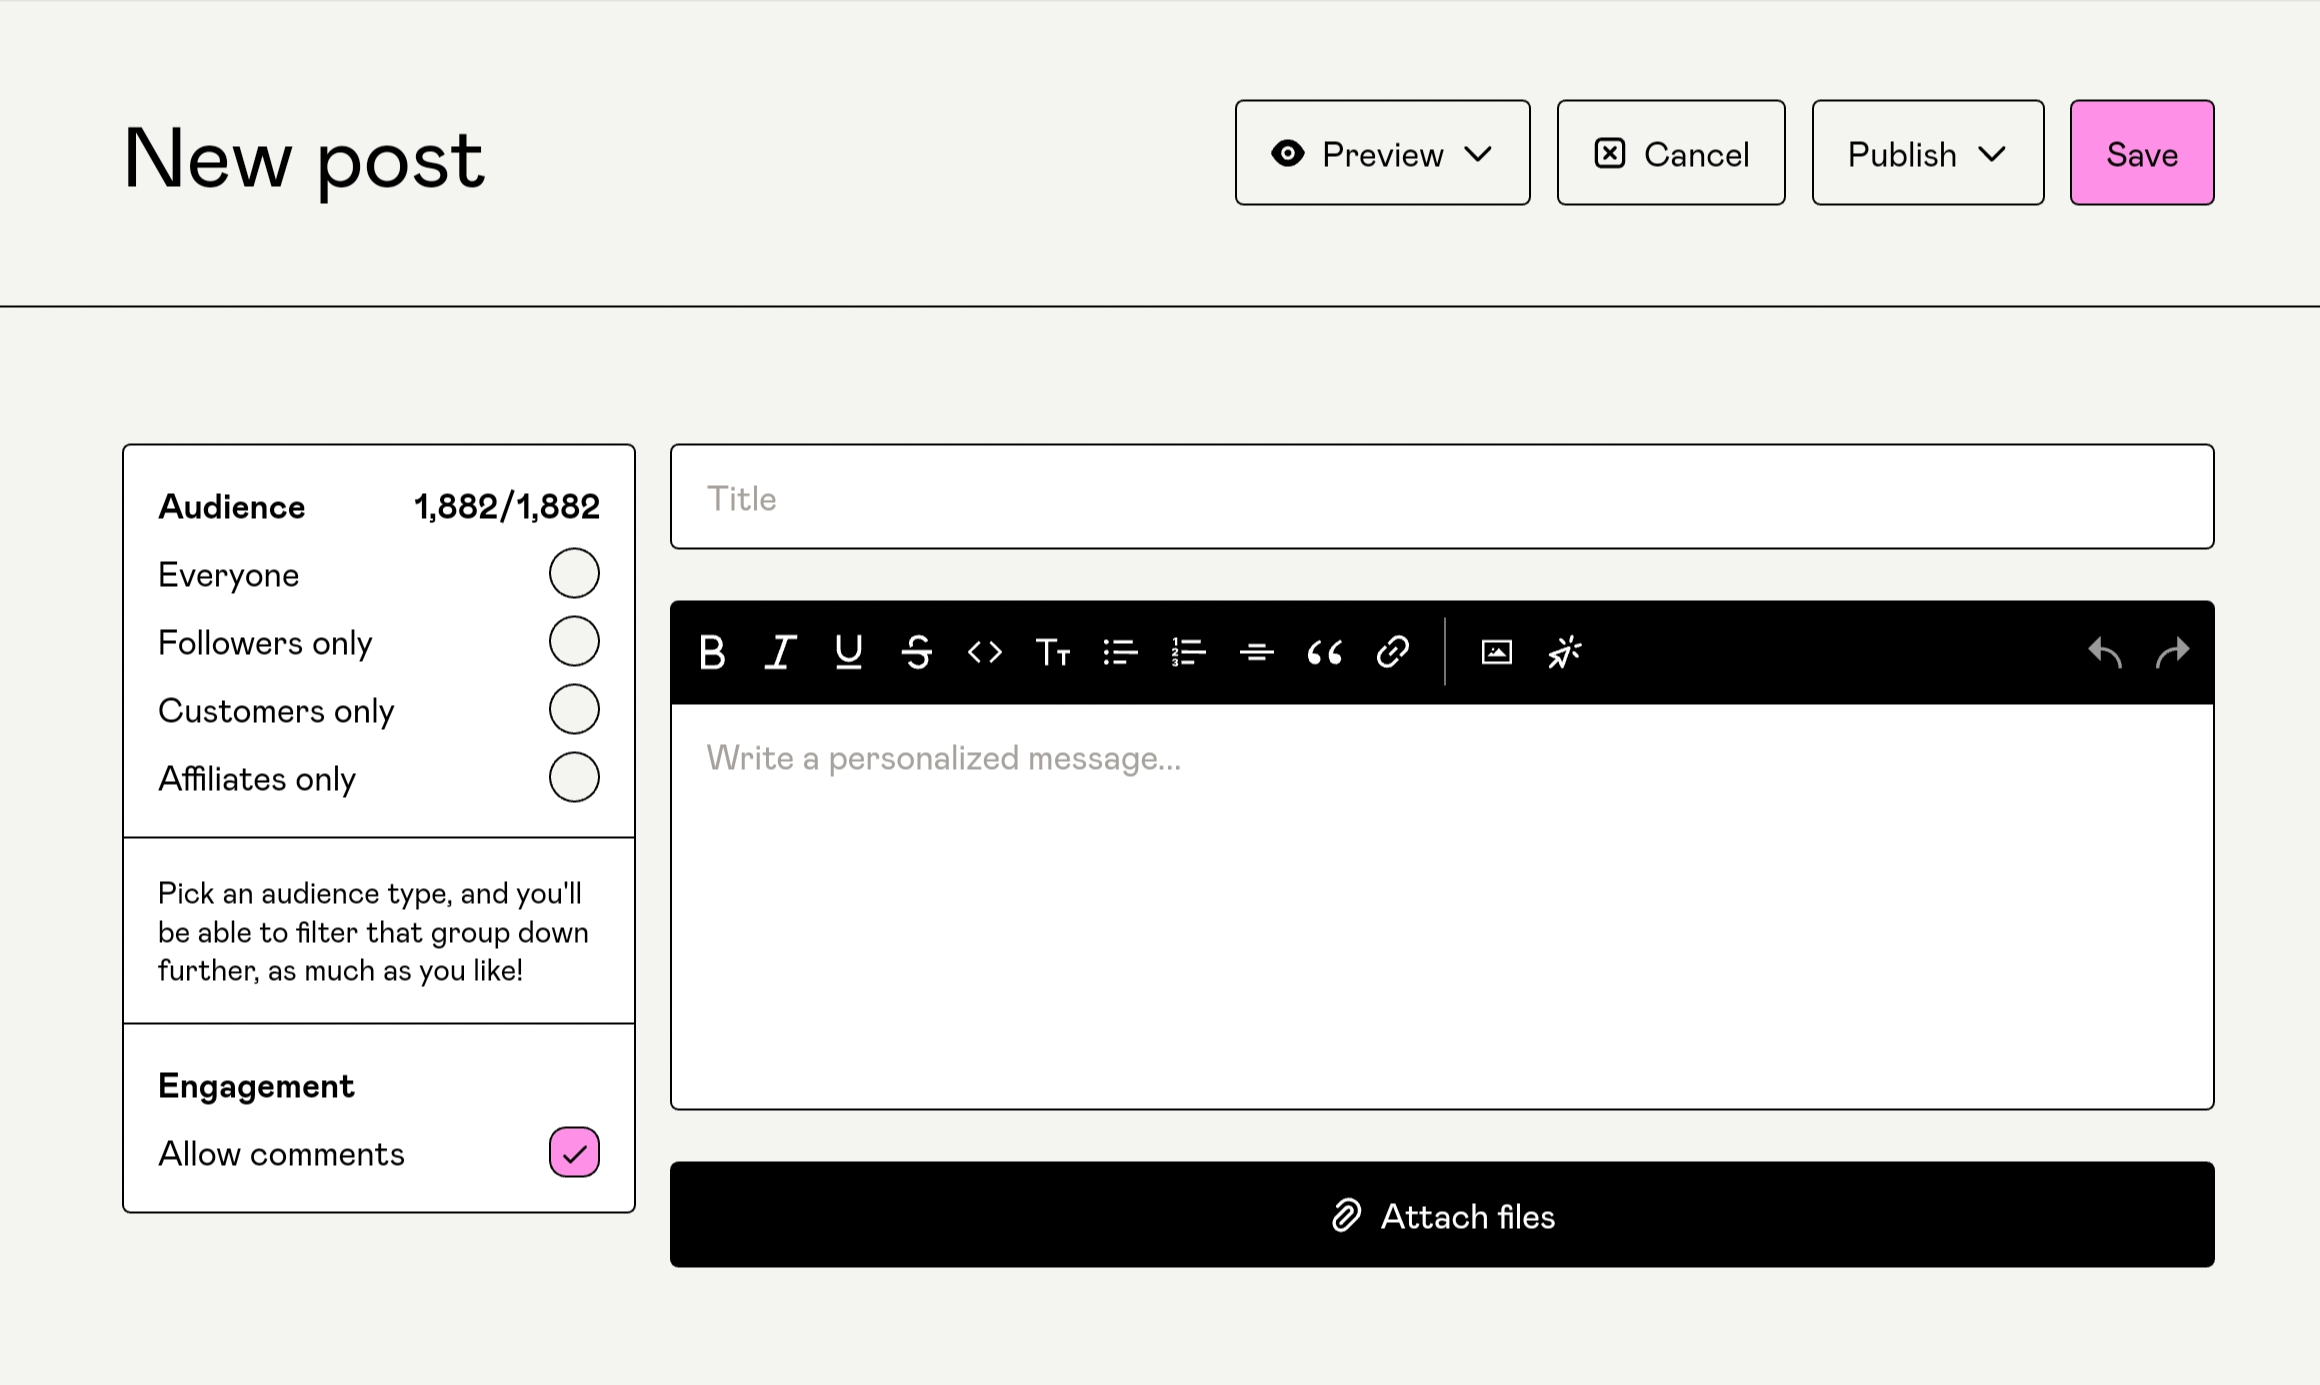Apply strikethrough text formatting
The width and height of the screenshot is (2320, 1385).
(x=916, y=653)
